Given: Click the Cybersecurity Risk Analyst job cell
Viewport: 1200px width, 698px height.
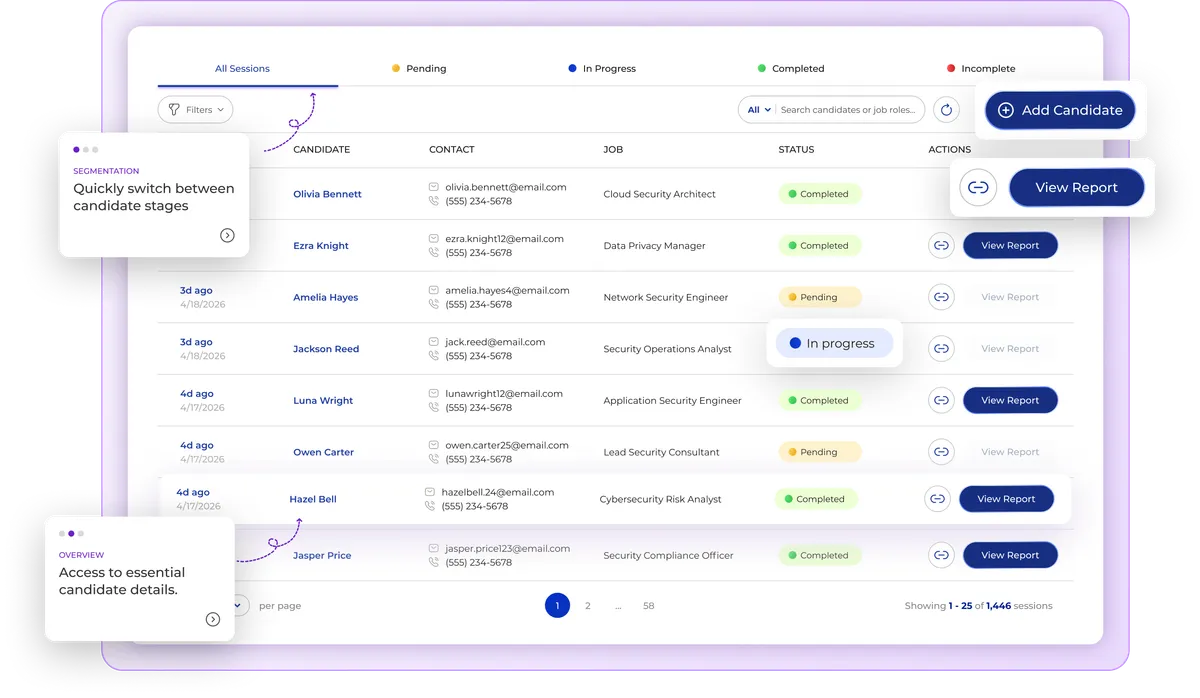Looking at the screenshot, I should [x=660, y=499].
